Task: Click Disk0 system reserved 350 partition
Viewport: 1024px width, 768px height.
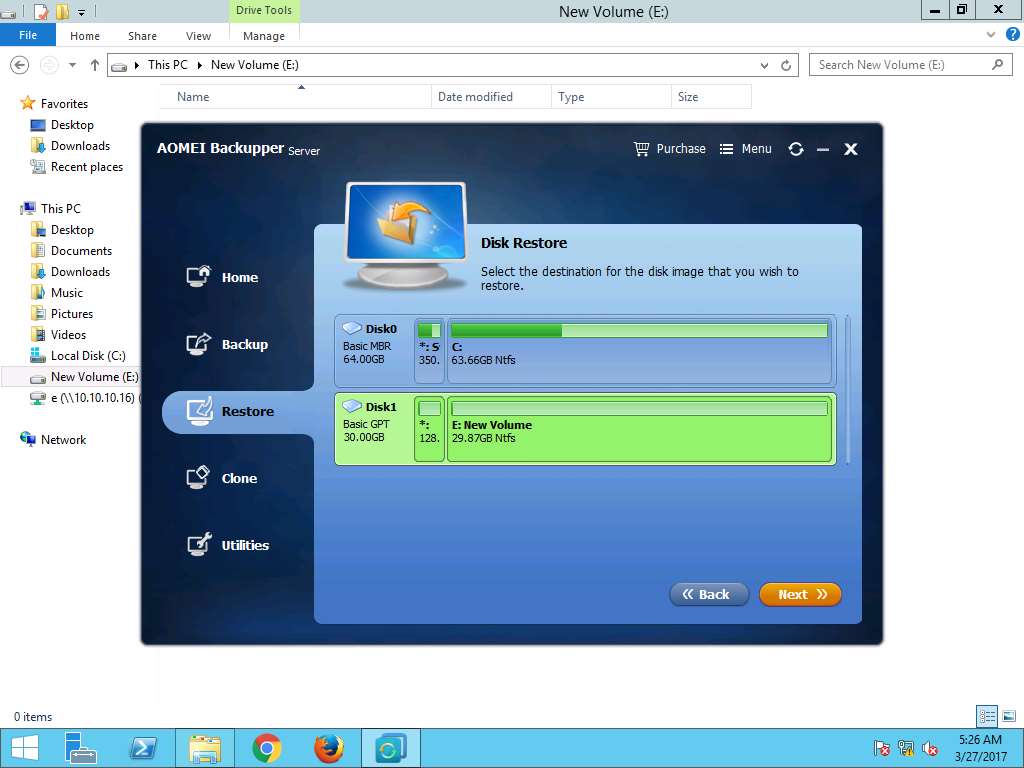Action: pos(429,350)
